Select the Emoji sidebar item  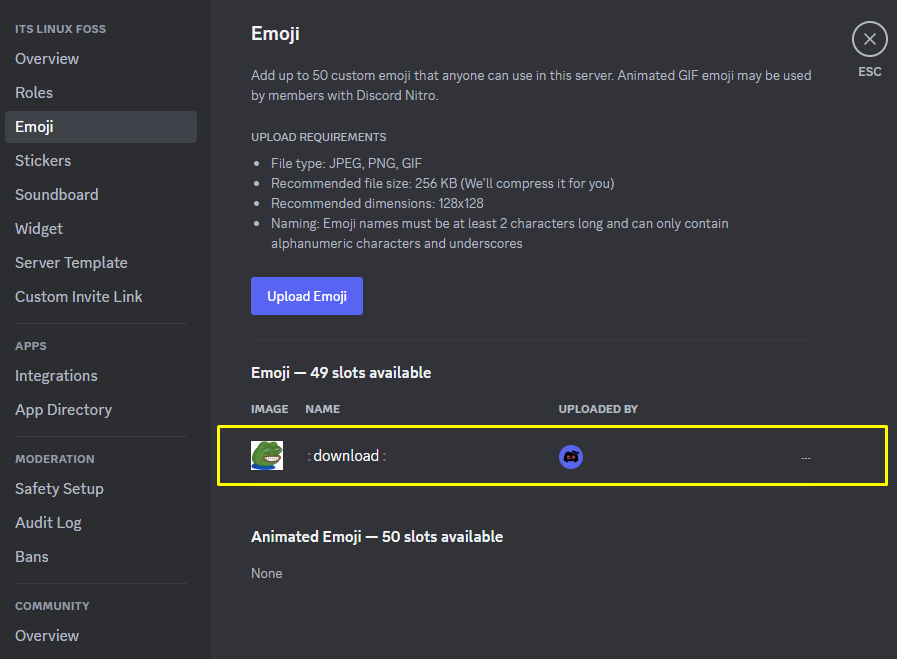pos(101,126)
